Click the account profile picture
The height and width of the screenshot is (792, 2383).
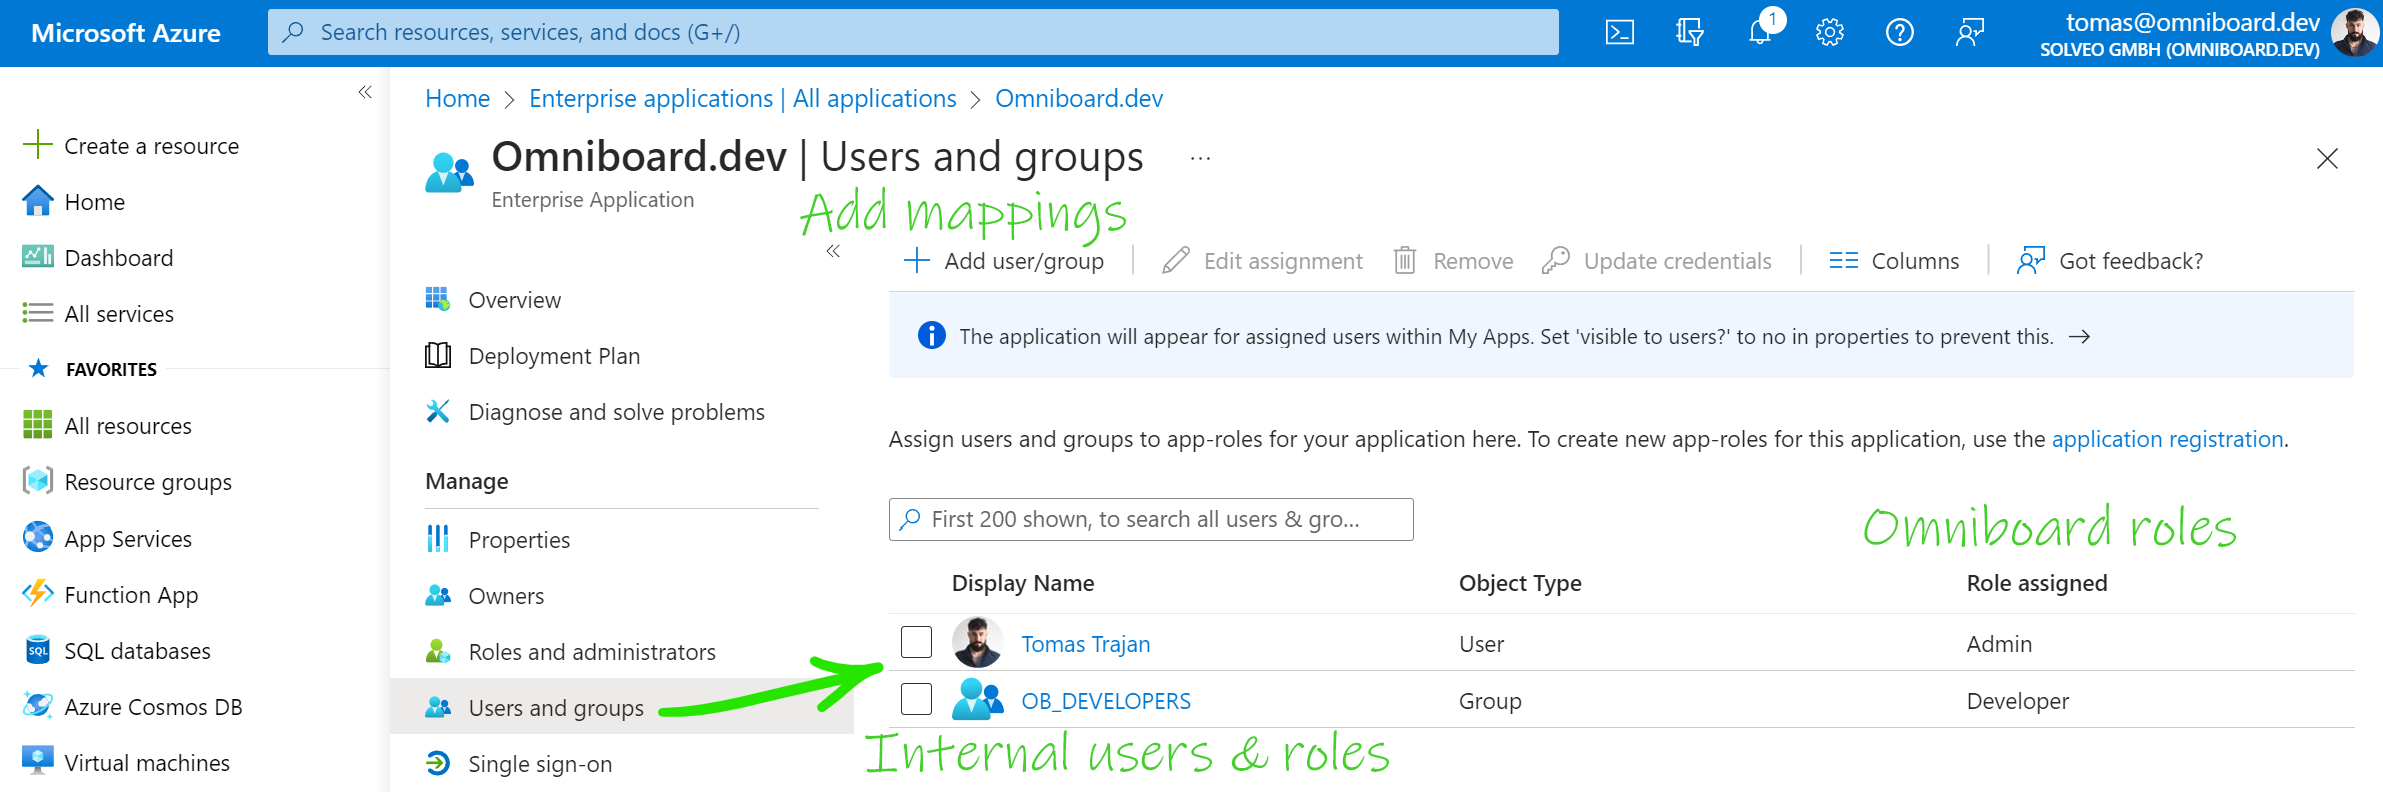point(2355,33)
